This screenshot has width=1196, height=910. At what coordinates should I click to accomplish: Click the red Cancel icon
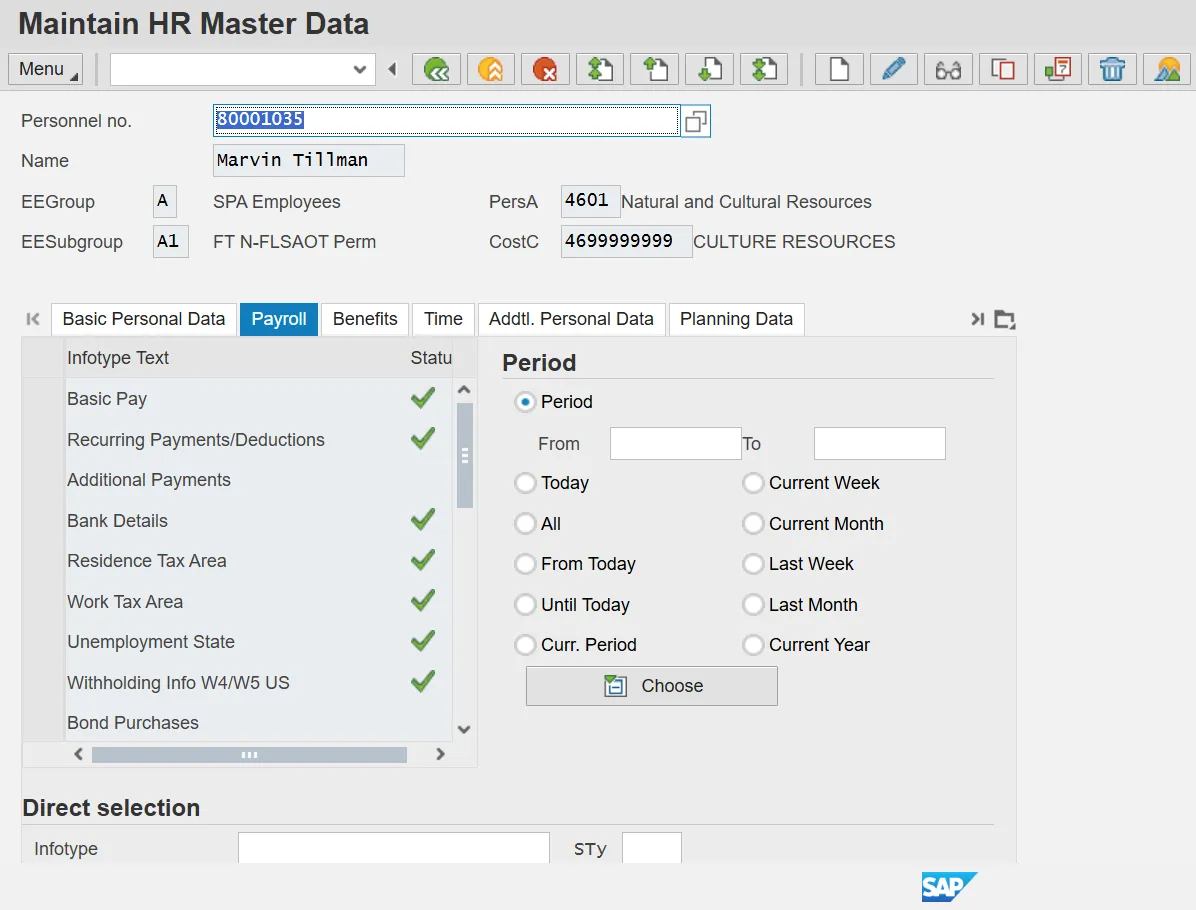(x=545, y=69)
